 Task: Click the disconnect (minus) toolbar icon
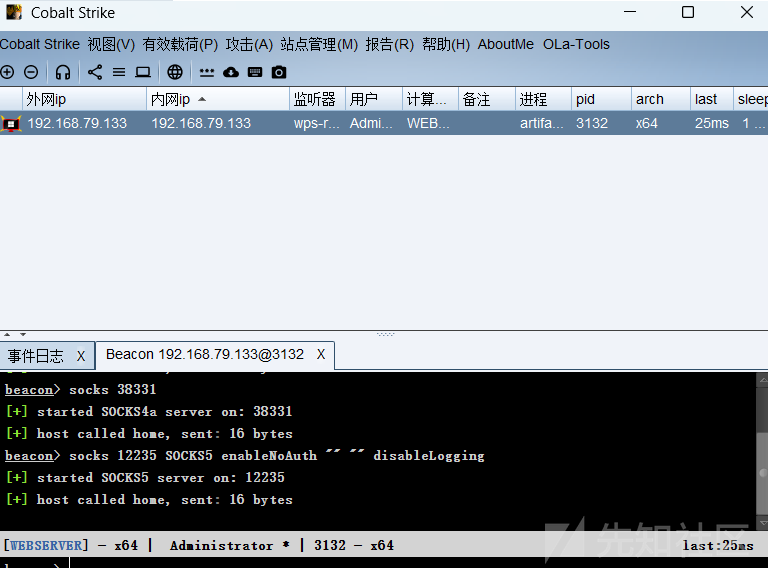pos(31,72)
